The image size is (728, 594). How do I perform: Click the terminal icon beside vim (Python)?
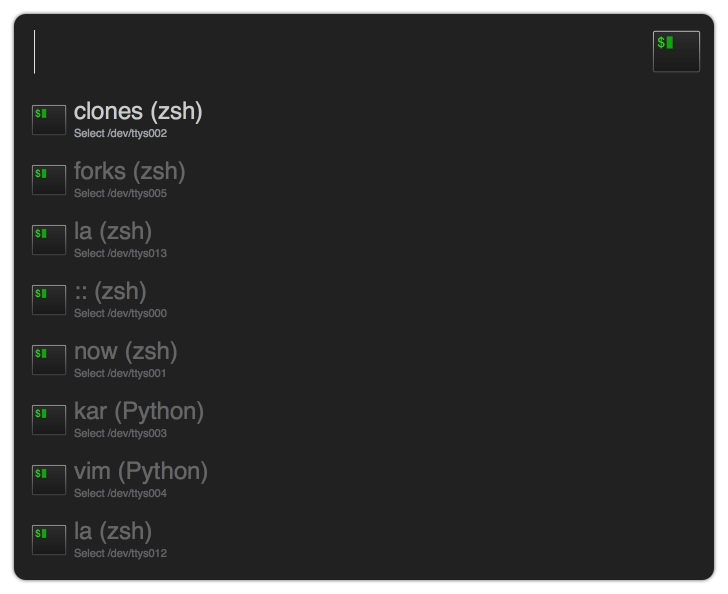[x=49, y=480]
